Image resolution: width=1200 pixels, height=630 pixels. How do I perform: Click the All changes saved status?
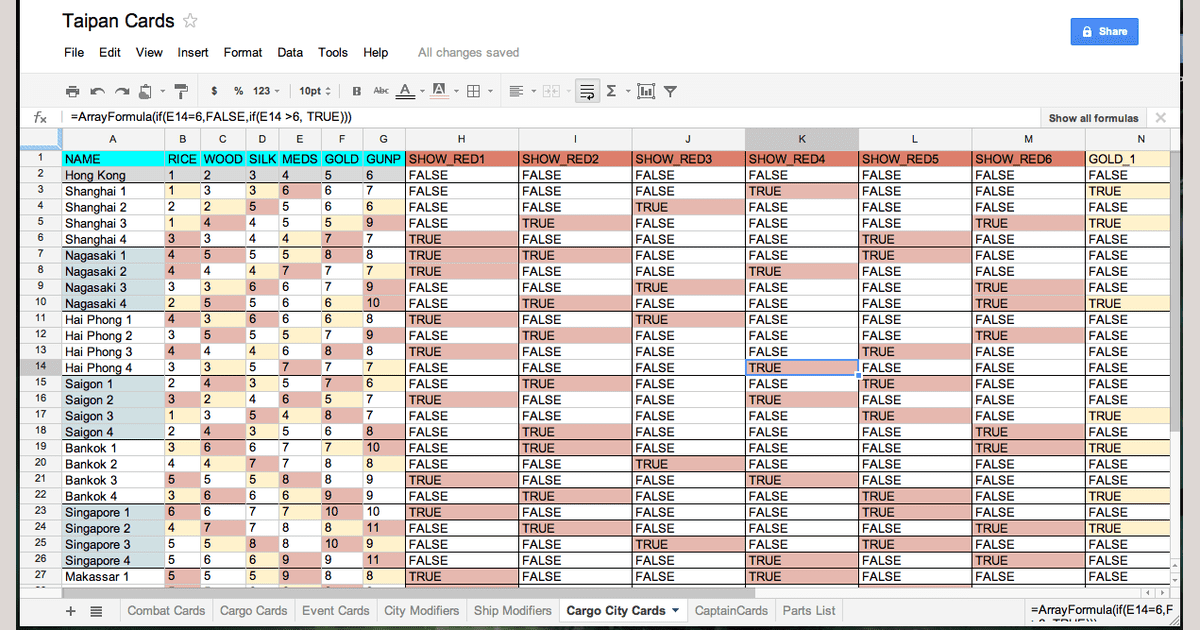point(468,52)
